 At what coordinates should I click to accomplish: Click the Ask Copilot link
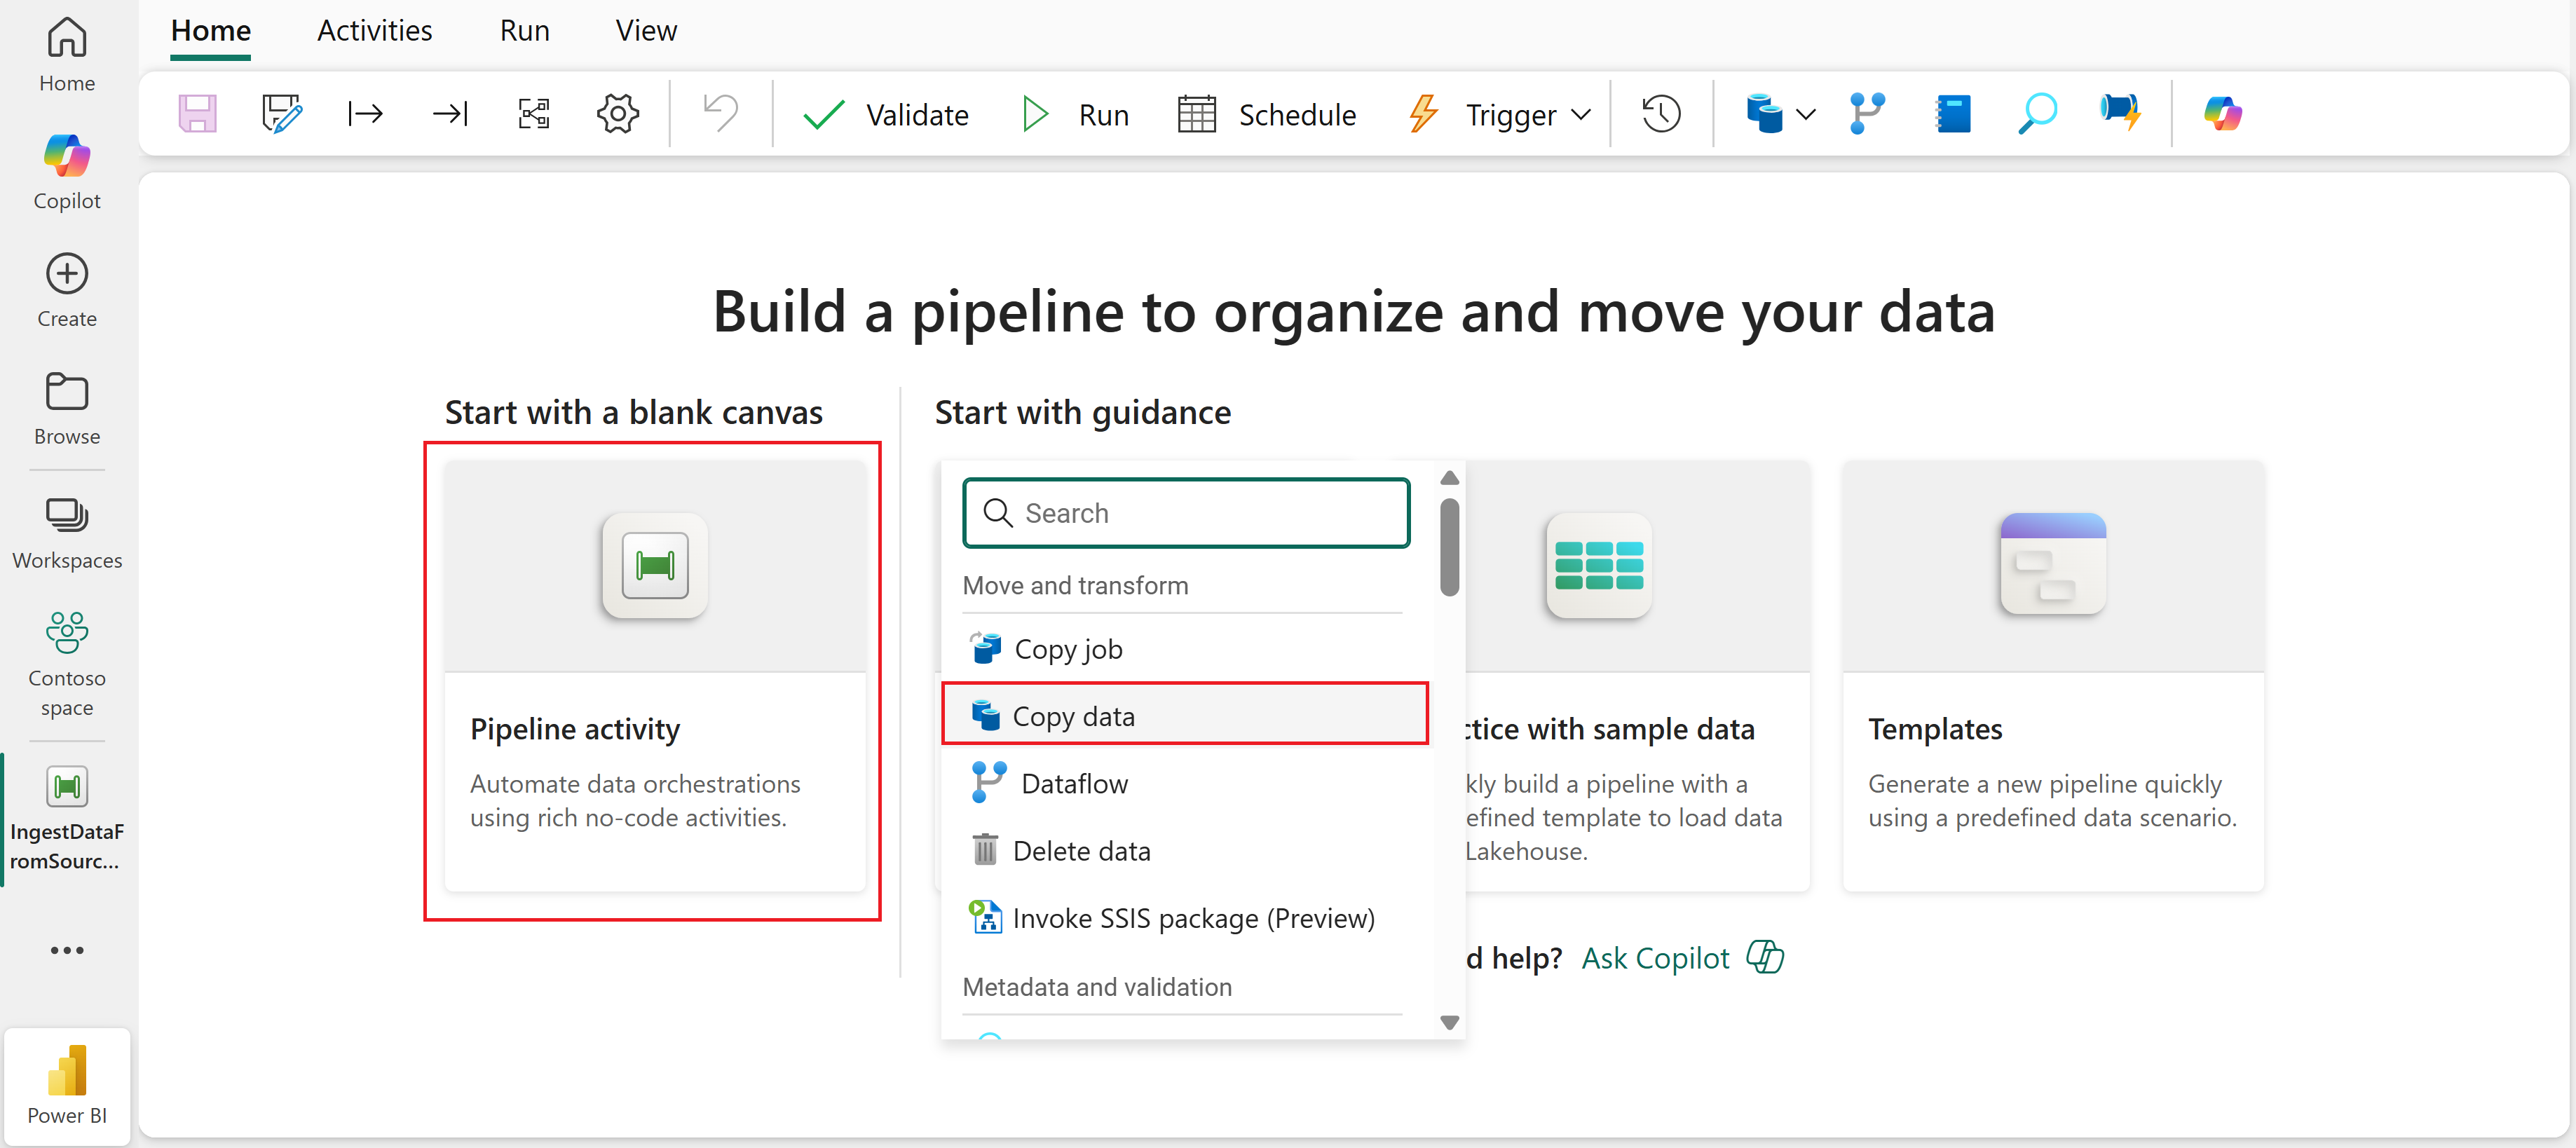tap(1655, 958)
